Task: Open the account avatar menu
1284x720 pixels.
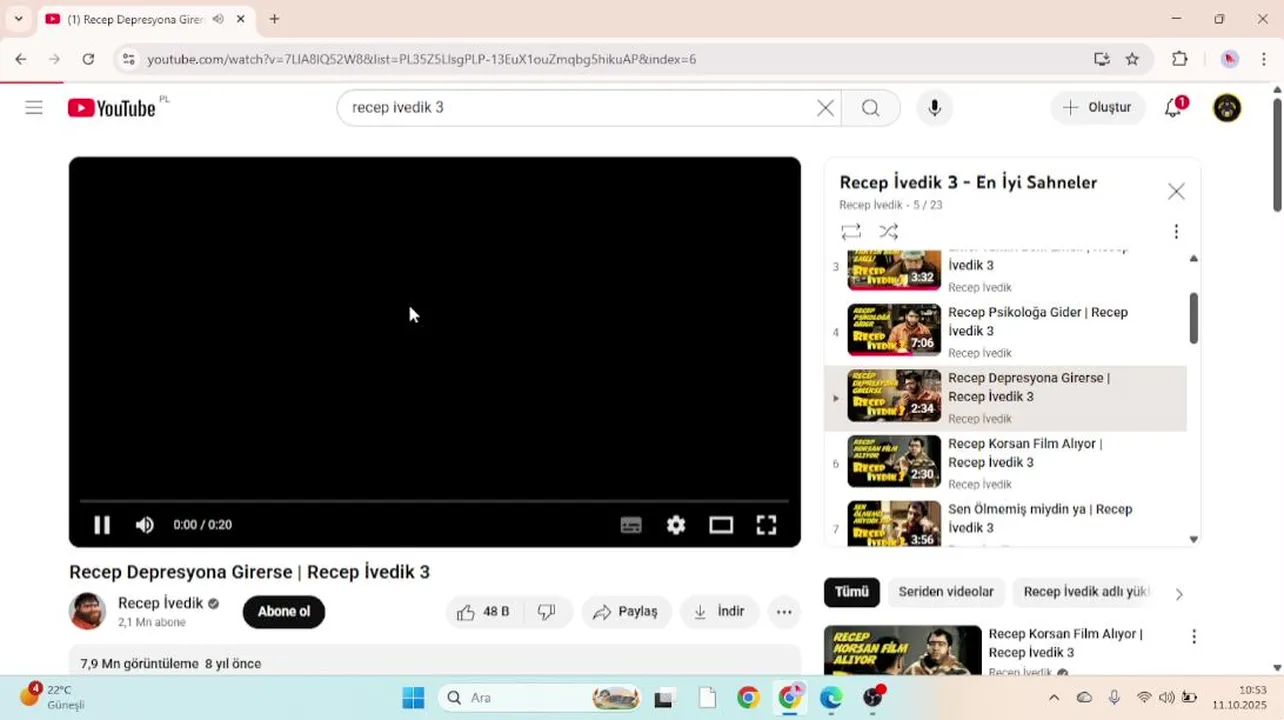Action: tap(1227, 108)
